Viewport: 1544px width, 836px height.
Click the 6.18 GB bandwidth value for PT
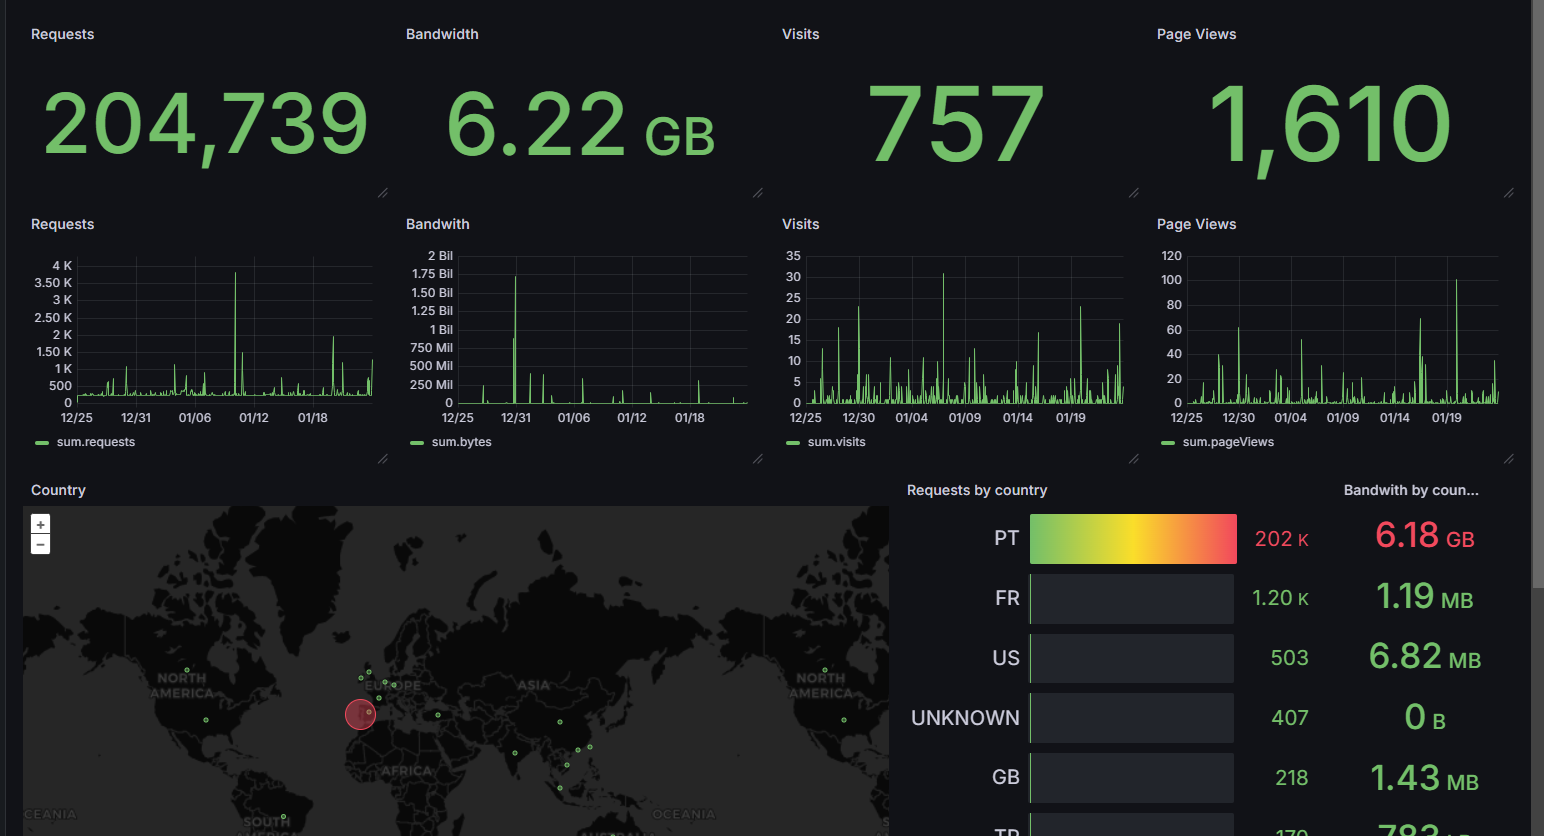pyautogui.click(x=1424, y=536)
